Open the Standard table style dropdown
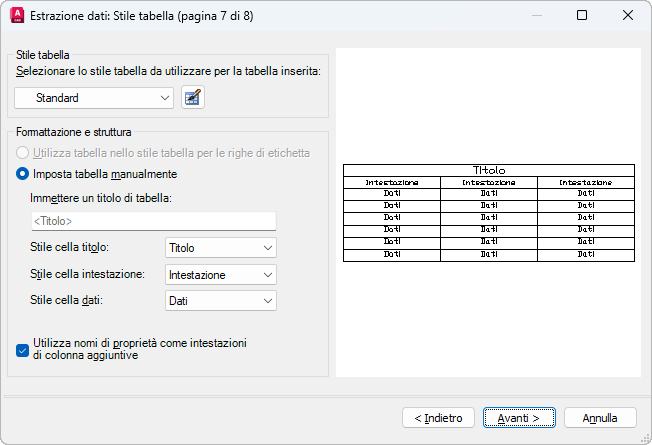Image resolution: width=652 pixels, height=445 pixels. 95,97
